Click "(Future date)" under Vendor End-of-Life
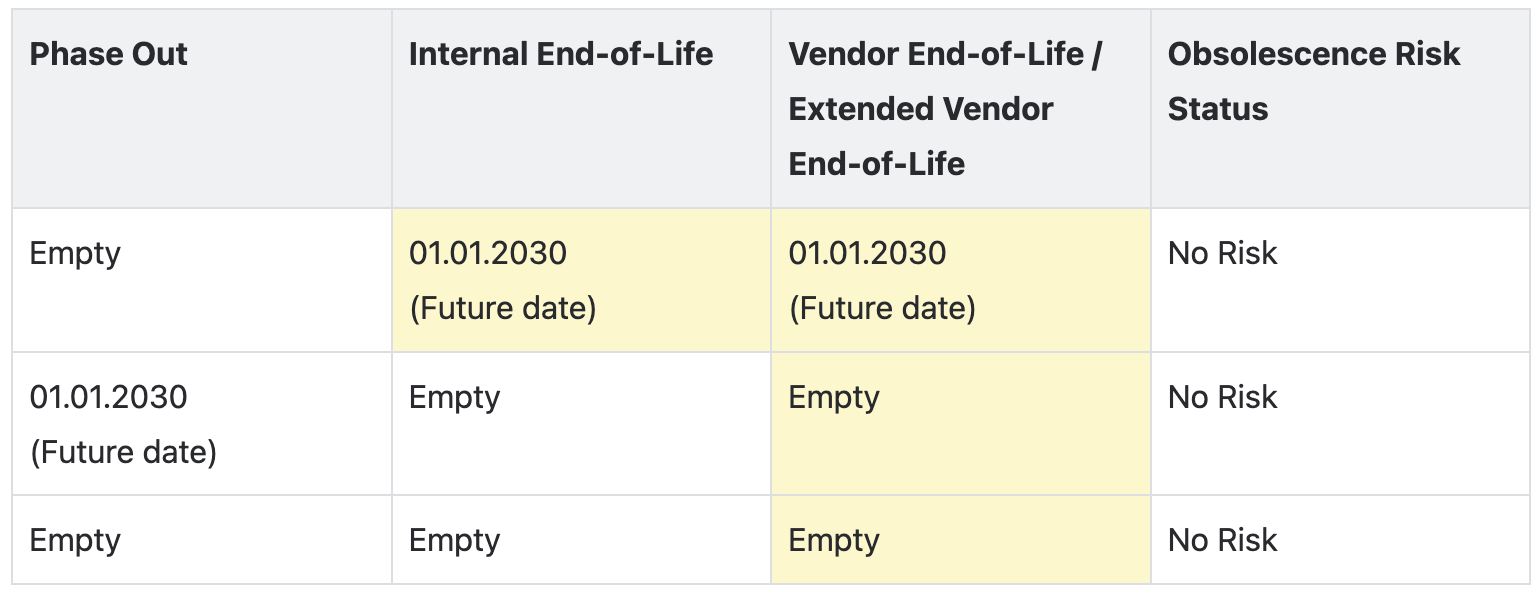 (x=882, y=308)
